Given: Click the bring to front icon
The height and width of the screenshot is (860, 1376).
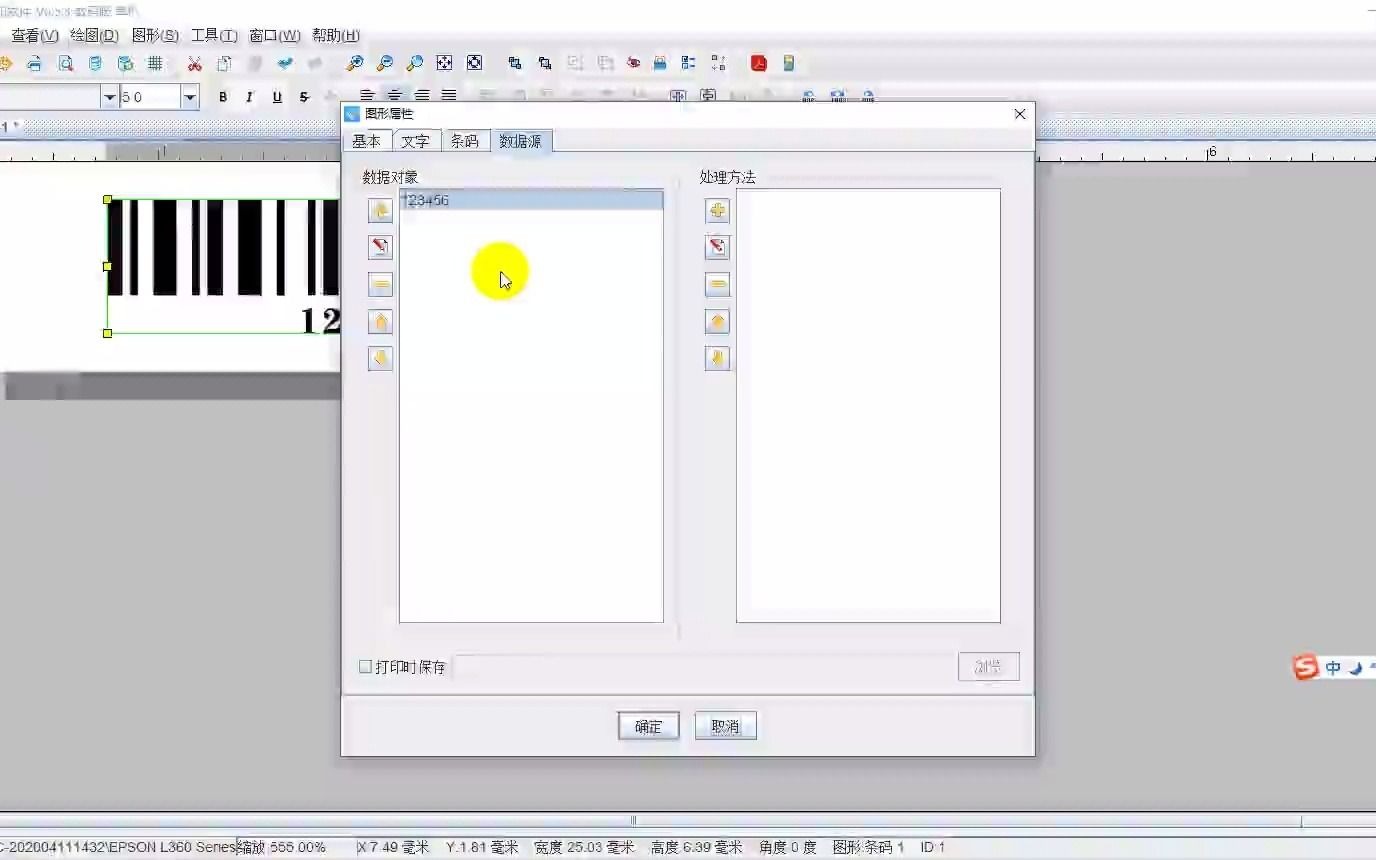Looking at the screenshot, I should (514, 63).
